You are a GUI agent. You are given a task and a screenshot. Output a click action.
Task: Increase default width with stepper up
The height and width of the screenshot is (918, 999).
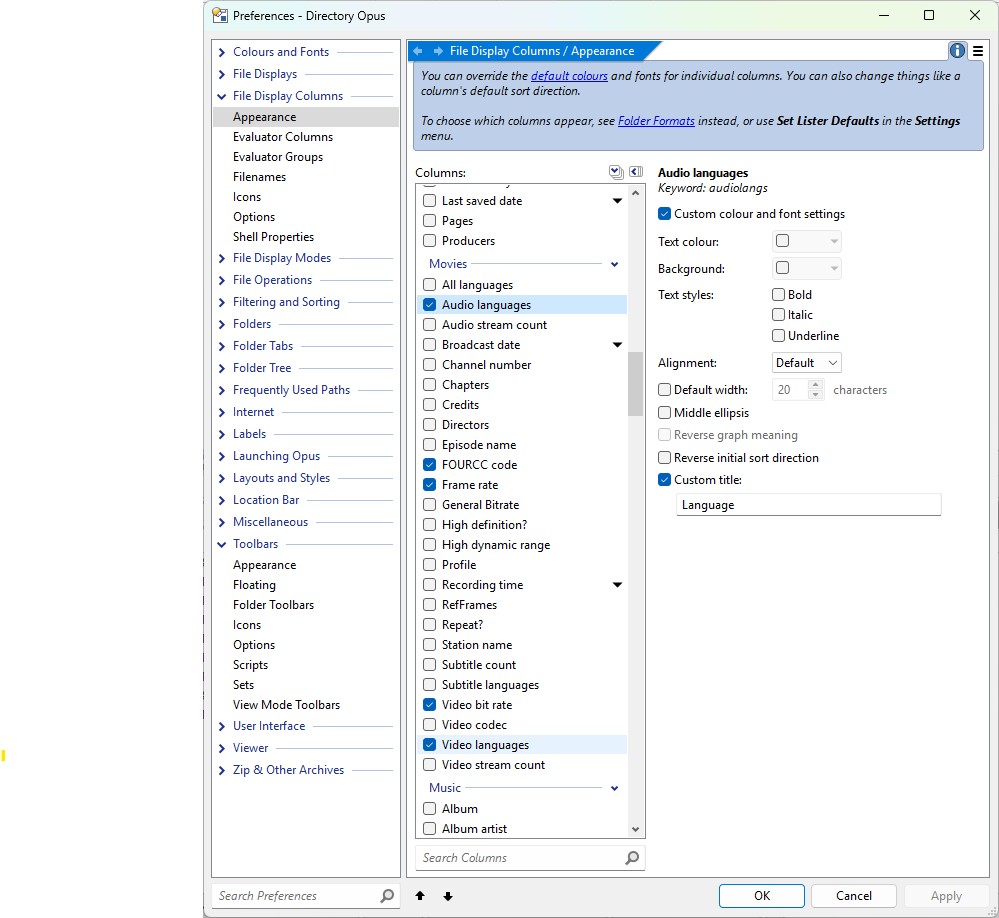[x=816, y=385]
